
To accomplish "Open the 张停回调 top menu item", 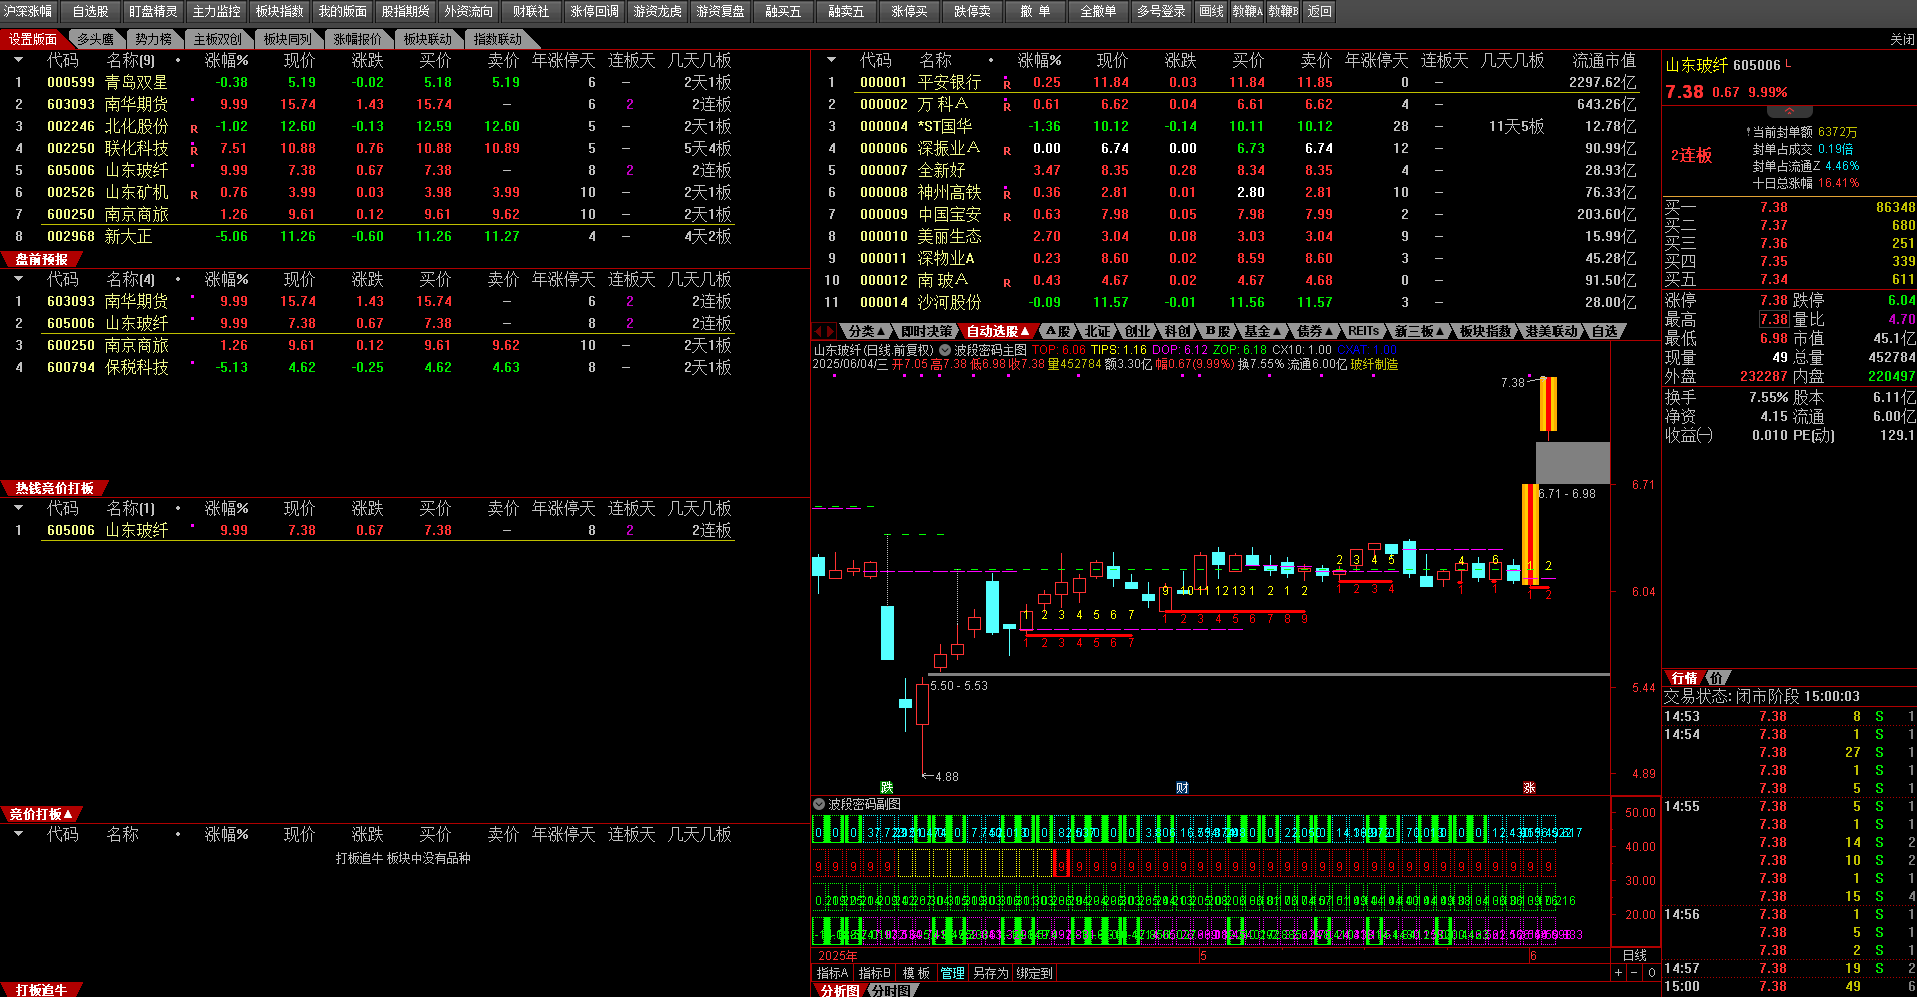I will click(594, 11).
